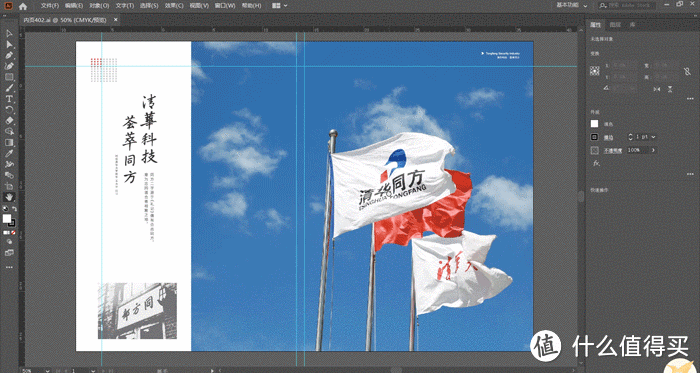Click the 不透明度 opacity link
Screen dimensions: 700x373
click(613, 150)
